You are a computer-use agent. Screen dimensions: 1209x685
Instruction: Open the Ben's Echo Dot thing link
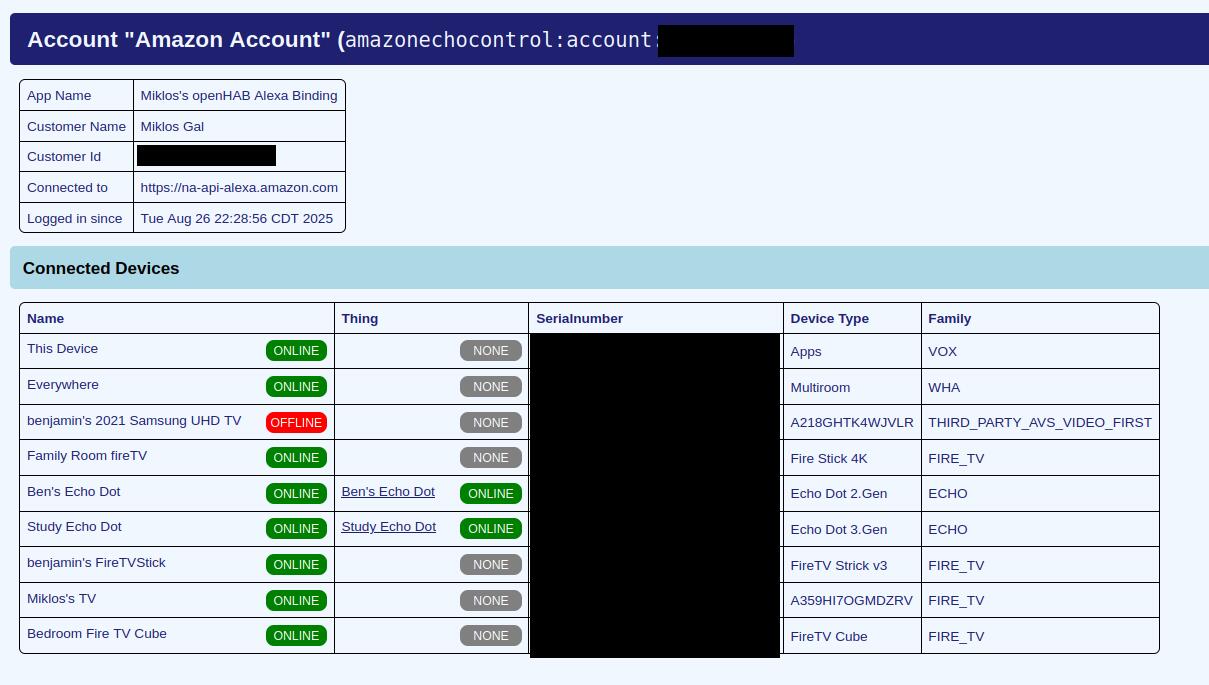(388, 492)
